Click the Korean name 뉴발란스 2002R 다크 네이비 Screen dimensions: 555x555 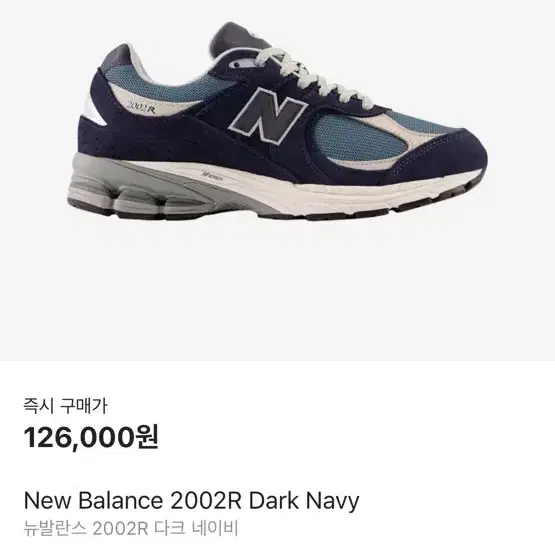(131, 529)
